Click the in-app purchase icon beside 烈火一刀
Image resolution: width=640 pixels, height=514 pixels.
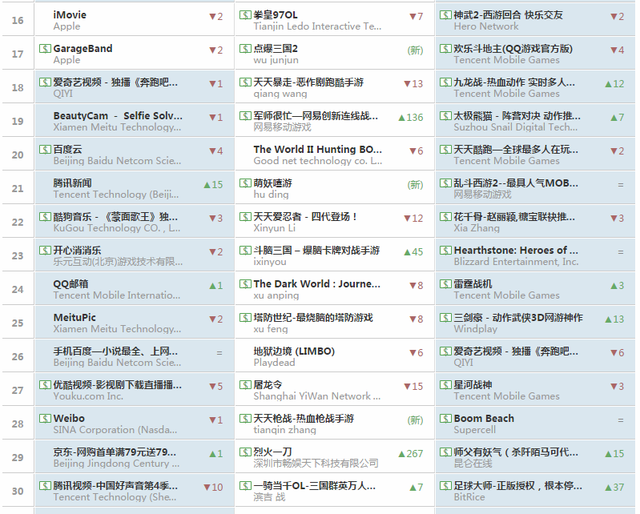tap(245, 452)
